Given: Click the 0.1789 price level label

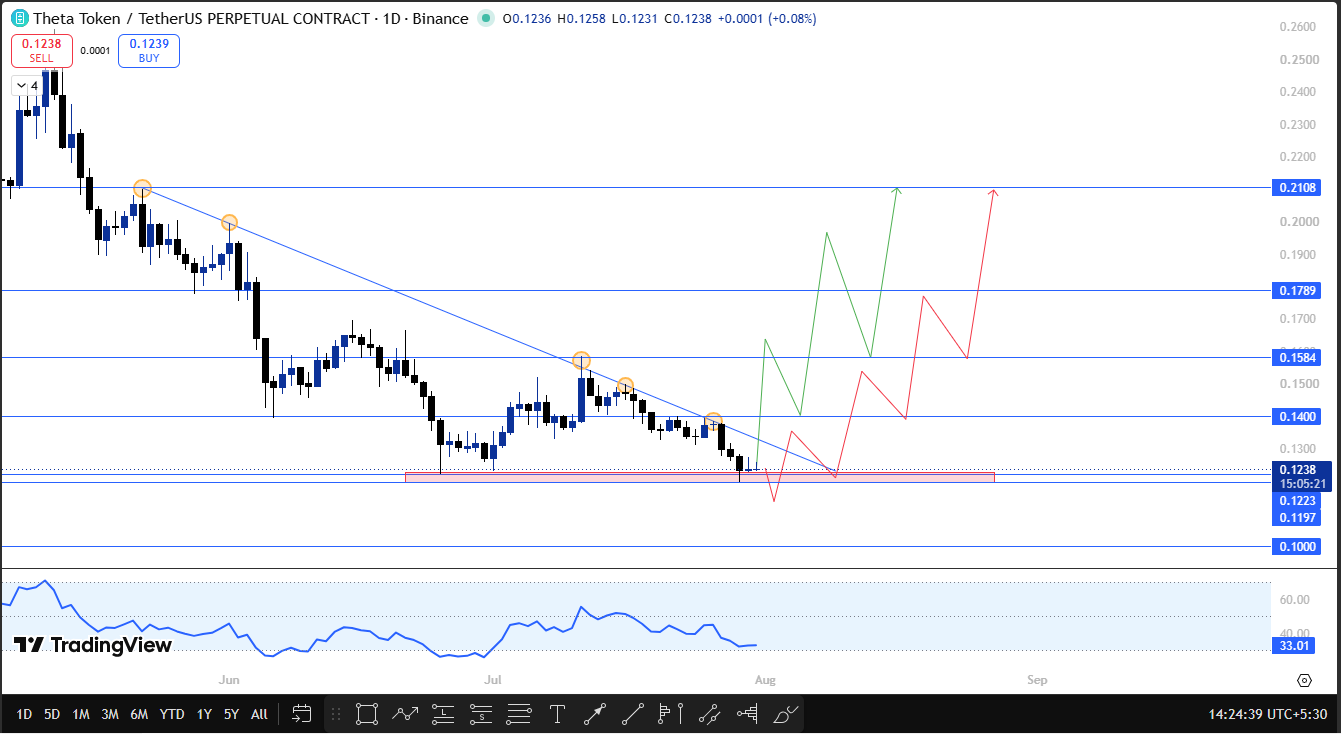Looking at the screenshot, I should click(x=1299, y=291).
